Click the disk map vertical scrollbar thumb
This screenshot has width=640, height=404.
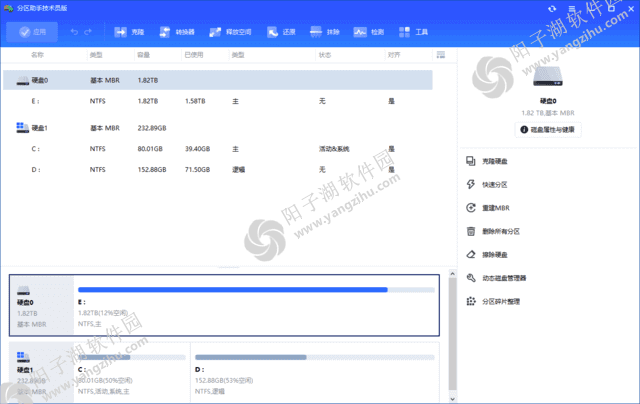click(452, 334)
